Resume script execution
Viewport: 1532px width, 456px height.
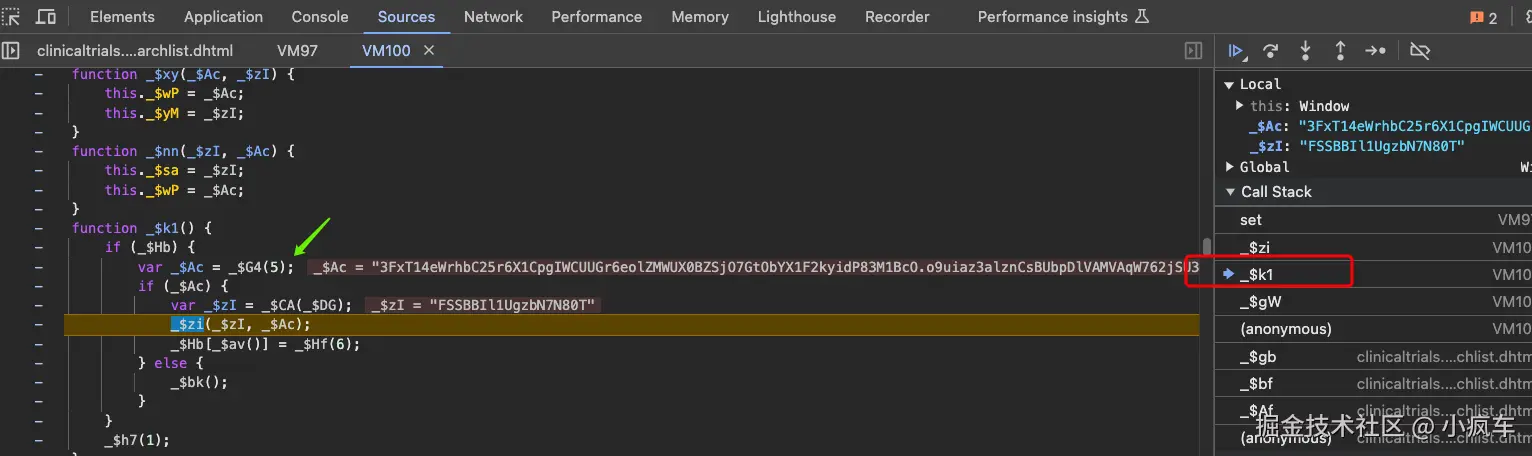[x=1236, y=51]
